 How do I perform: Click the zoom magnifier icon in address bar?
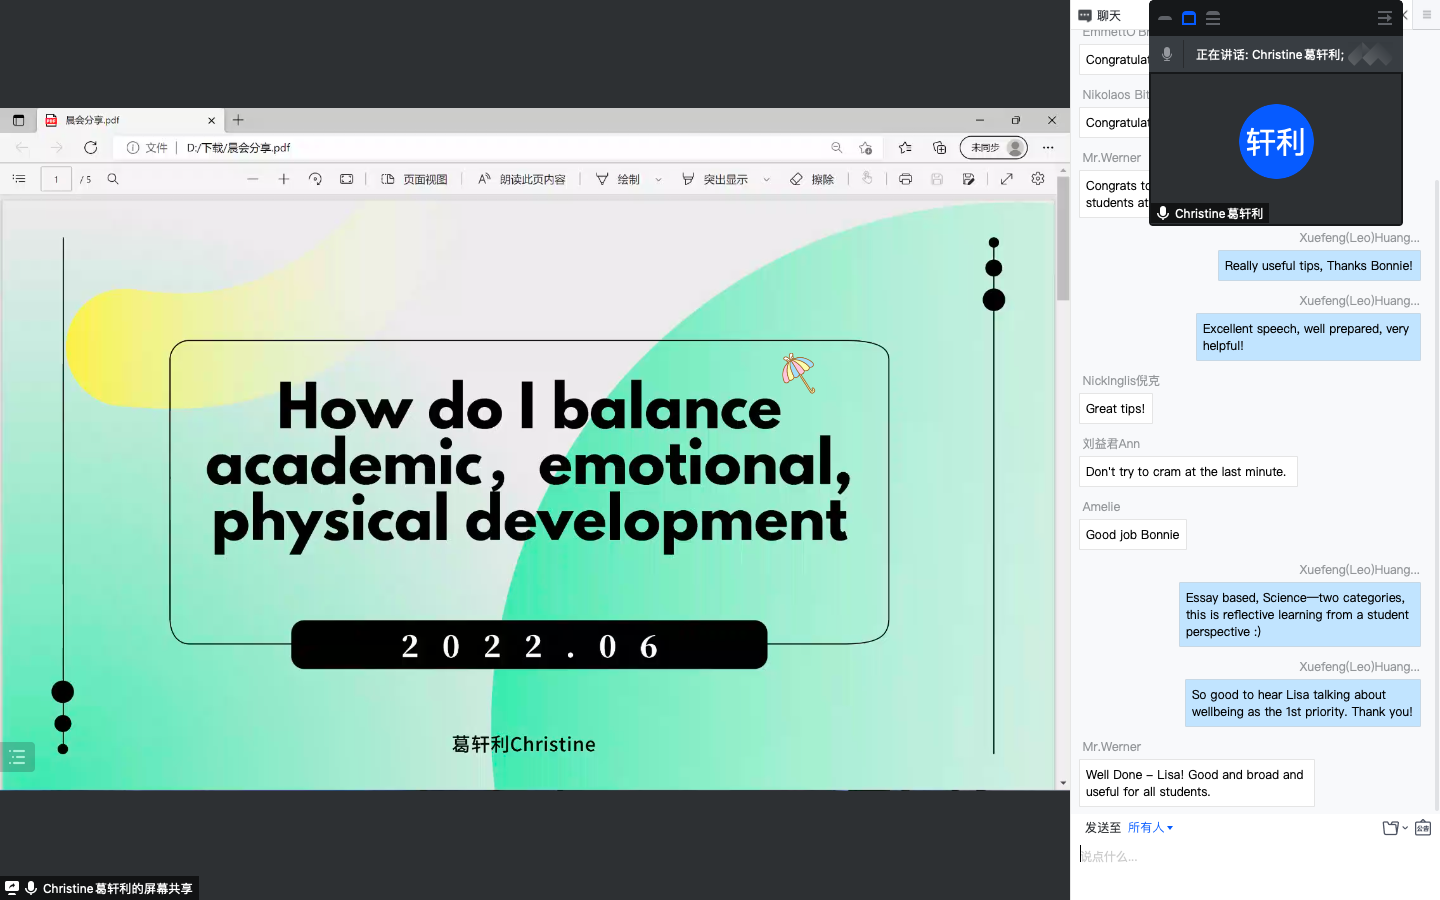(836, 148)
